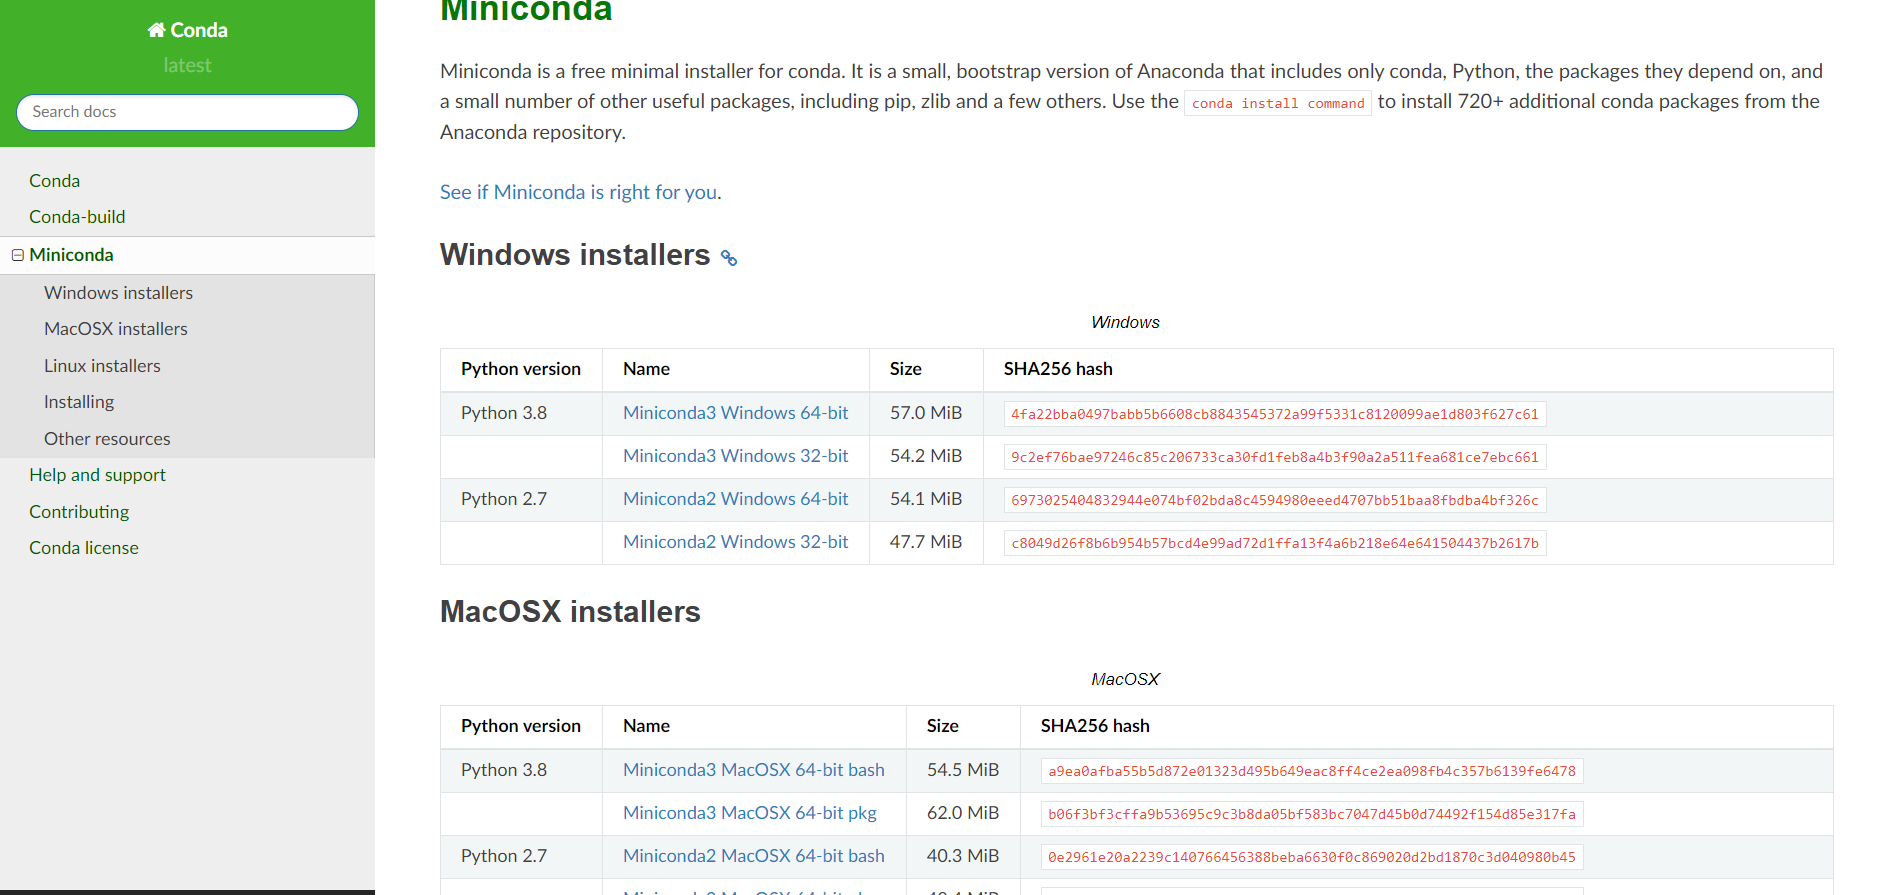Select the hash starting 4fa22bba0497

coord(1275,414)
